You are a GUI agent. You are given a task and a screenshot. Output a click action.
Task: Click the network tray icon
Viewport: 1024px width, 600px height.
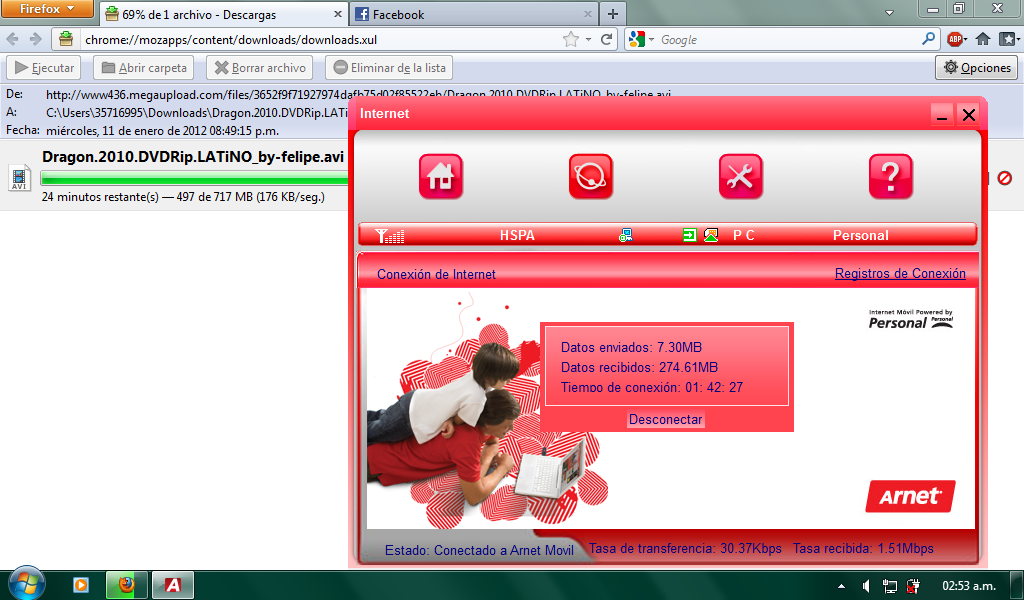[889, 586]
